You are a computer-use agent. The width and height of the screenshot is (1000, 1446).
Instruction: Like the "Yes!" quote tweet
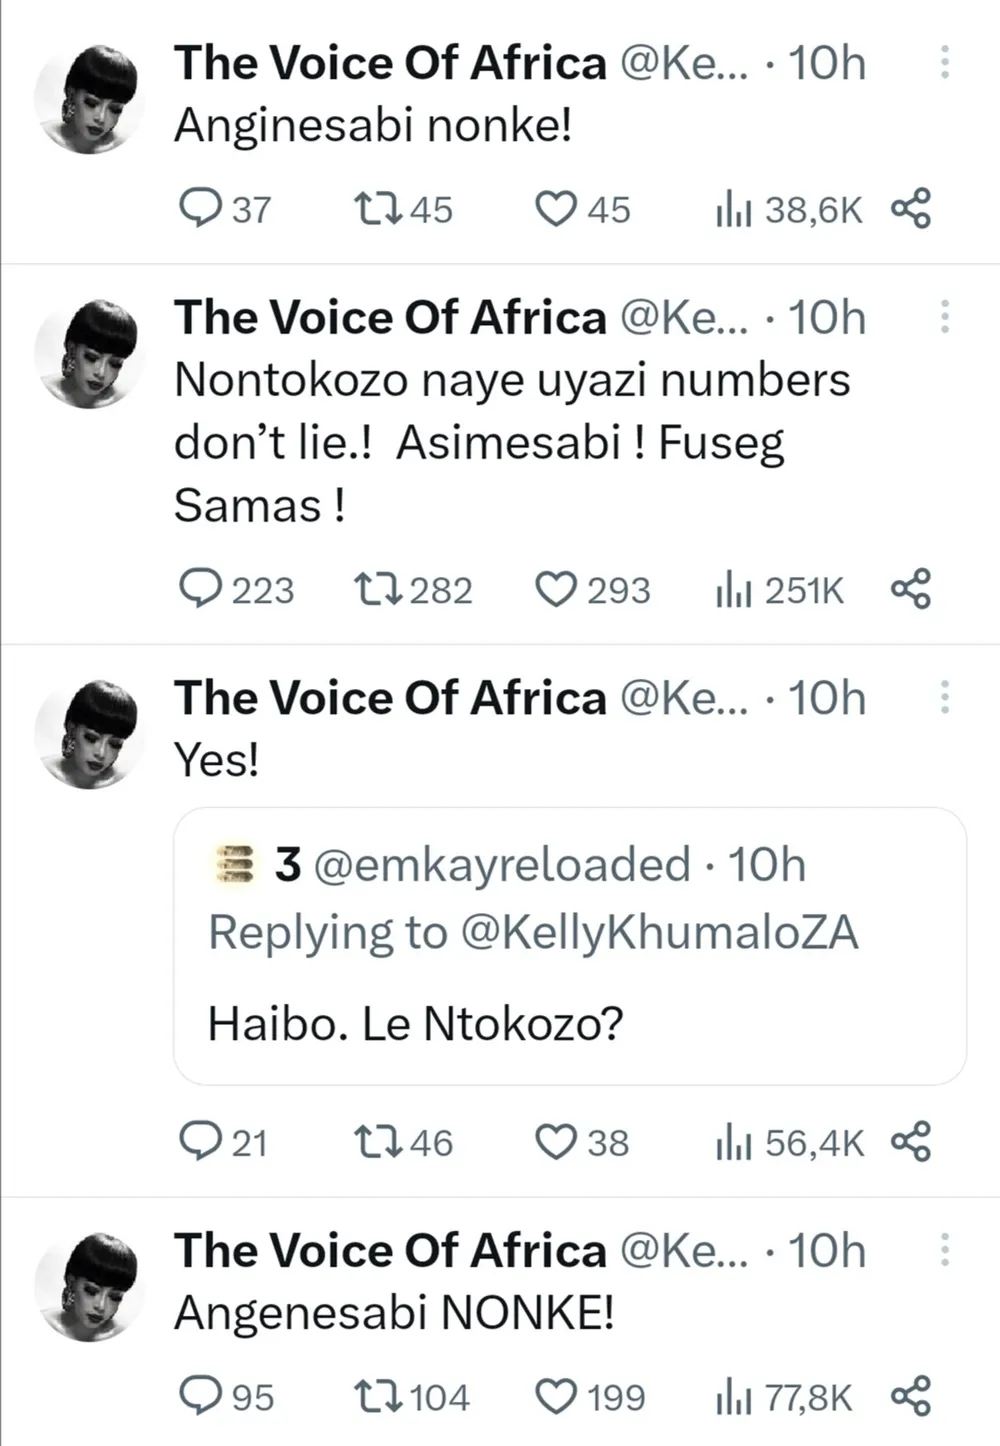[556, 1142]
